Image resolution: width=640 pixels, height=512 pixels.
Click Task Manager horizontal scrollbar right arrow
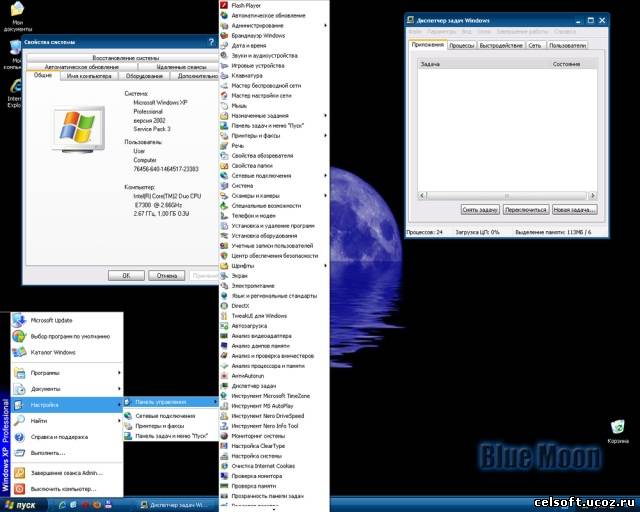click(x=593, y=196)
